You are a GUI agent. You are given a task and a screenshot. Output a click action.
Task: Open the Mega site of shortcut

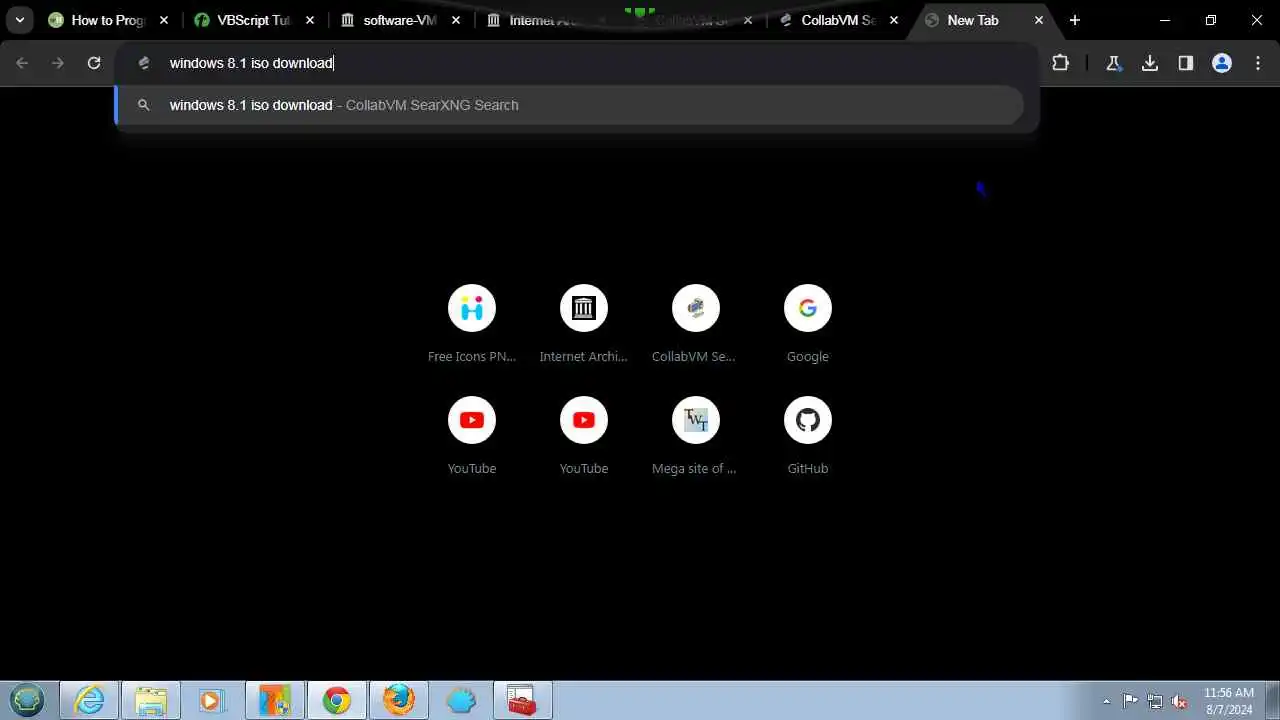coord(696,436)
